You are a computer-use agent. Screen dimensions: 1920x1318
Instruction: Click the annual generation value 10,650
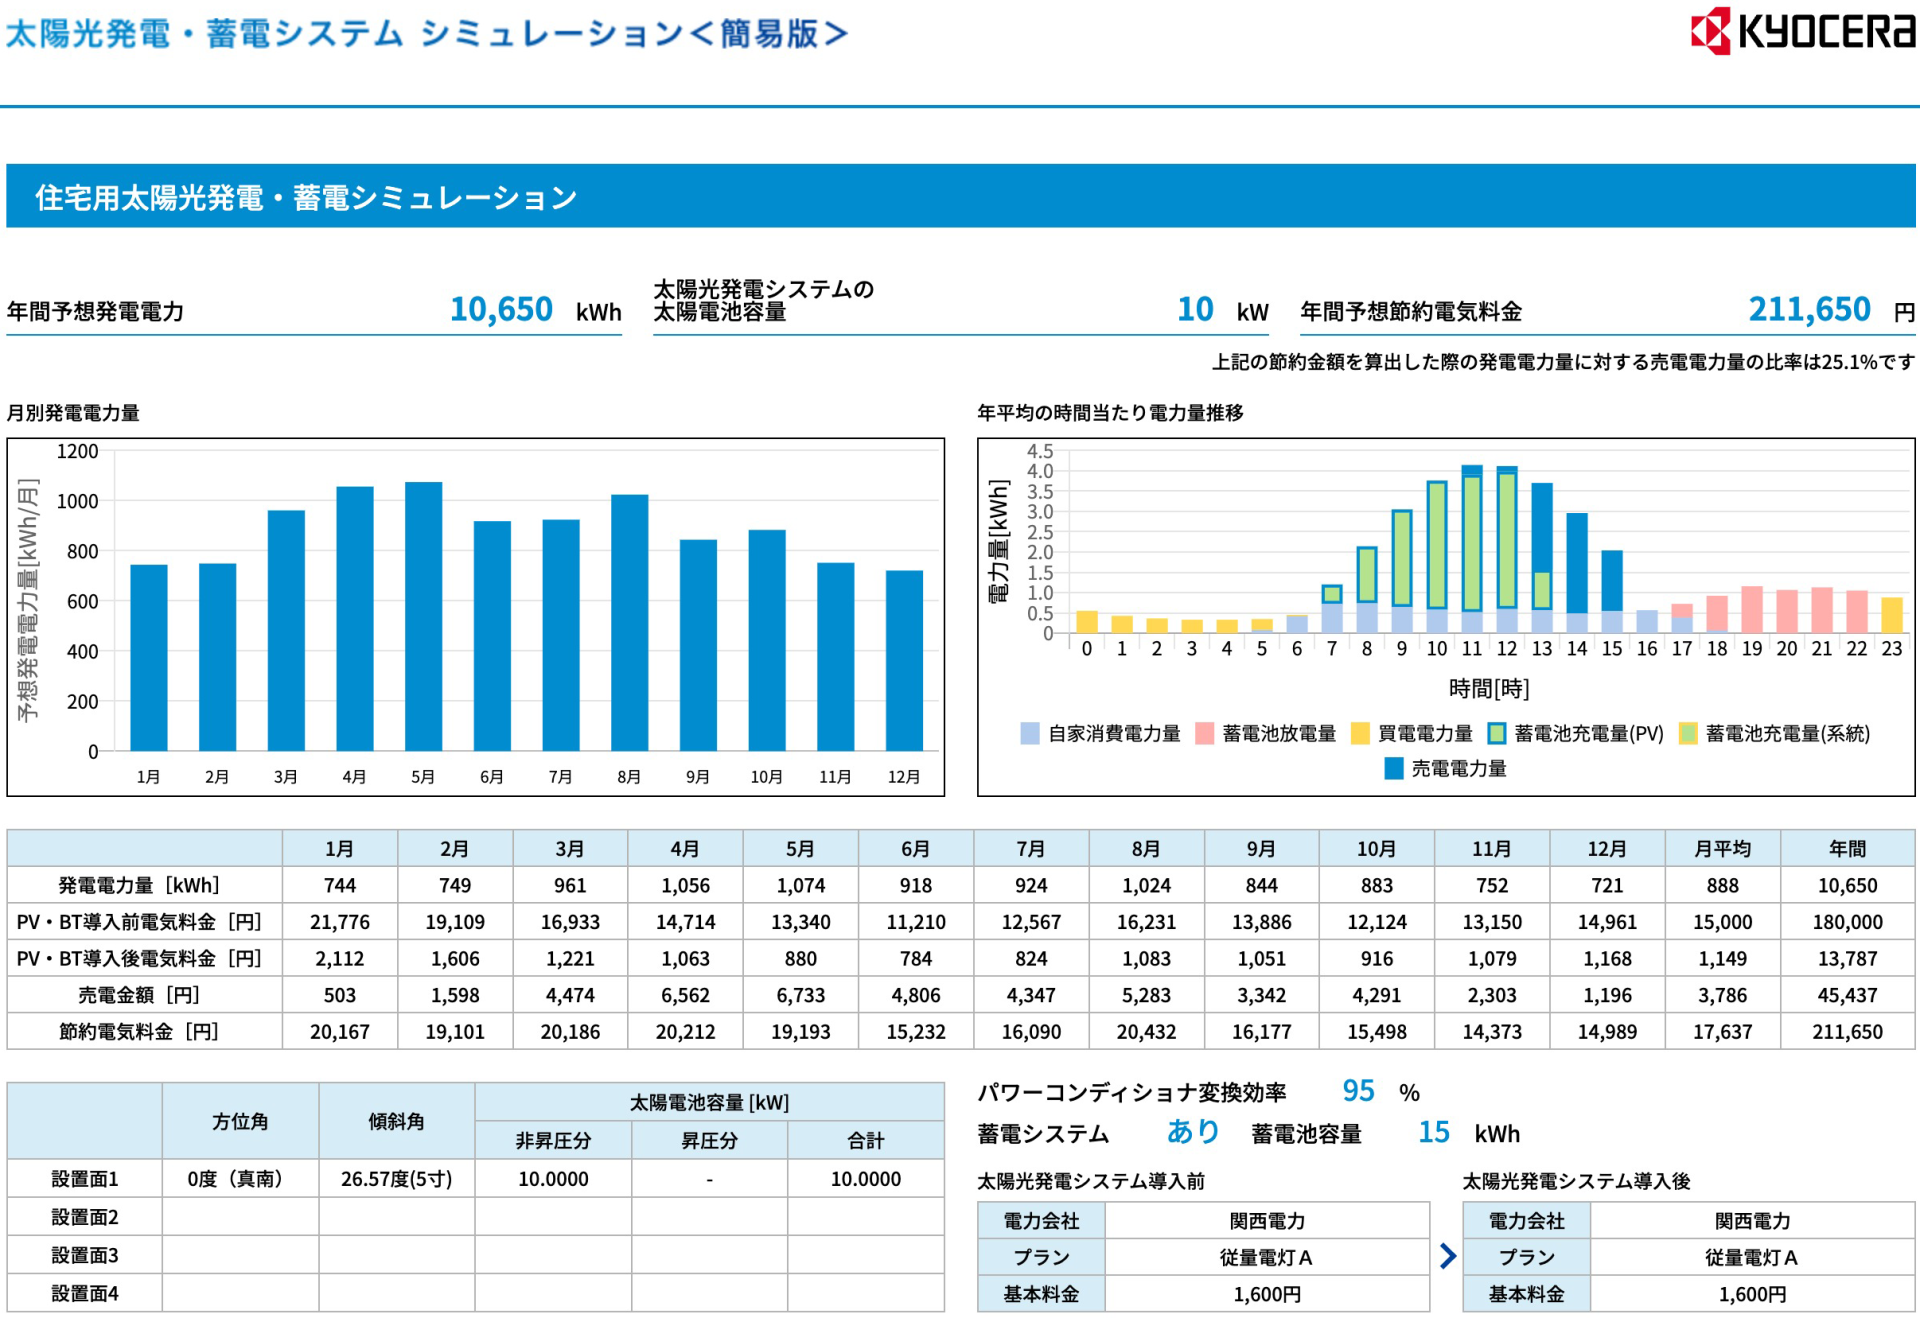[501, 309]
